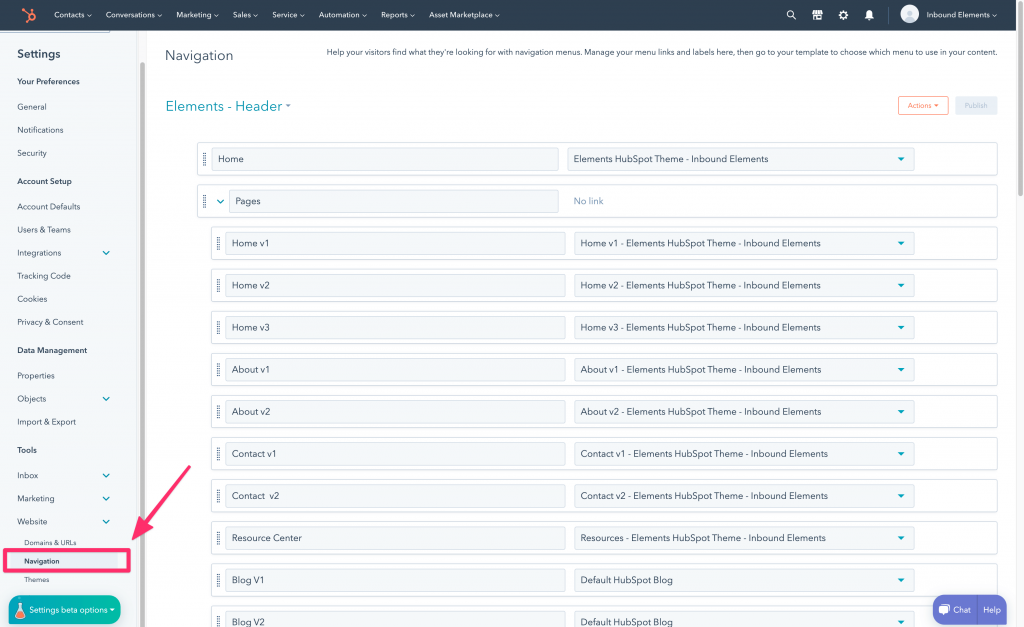1024x627 pixels.
Task: Click the user avatar icon
Action: (x=910, y=14)
